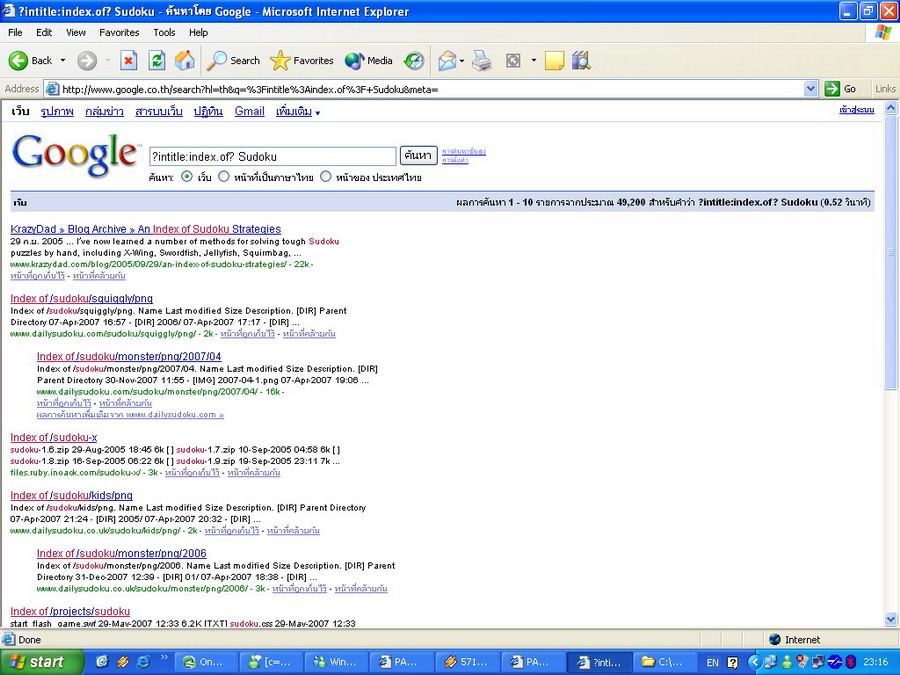Click the yellow note icon in the toolbar
Image resolution: width=900 pixels, height=675 pixels.
[554, 60]
